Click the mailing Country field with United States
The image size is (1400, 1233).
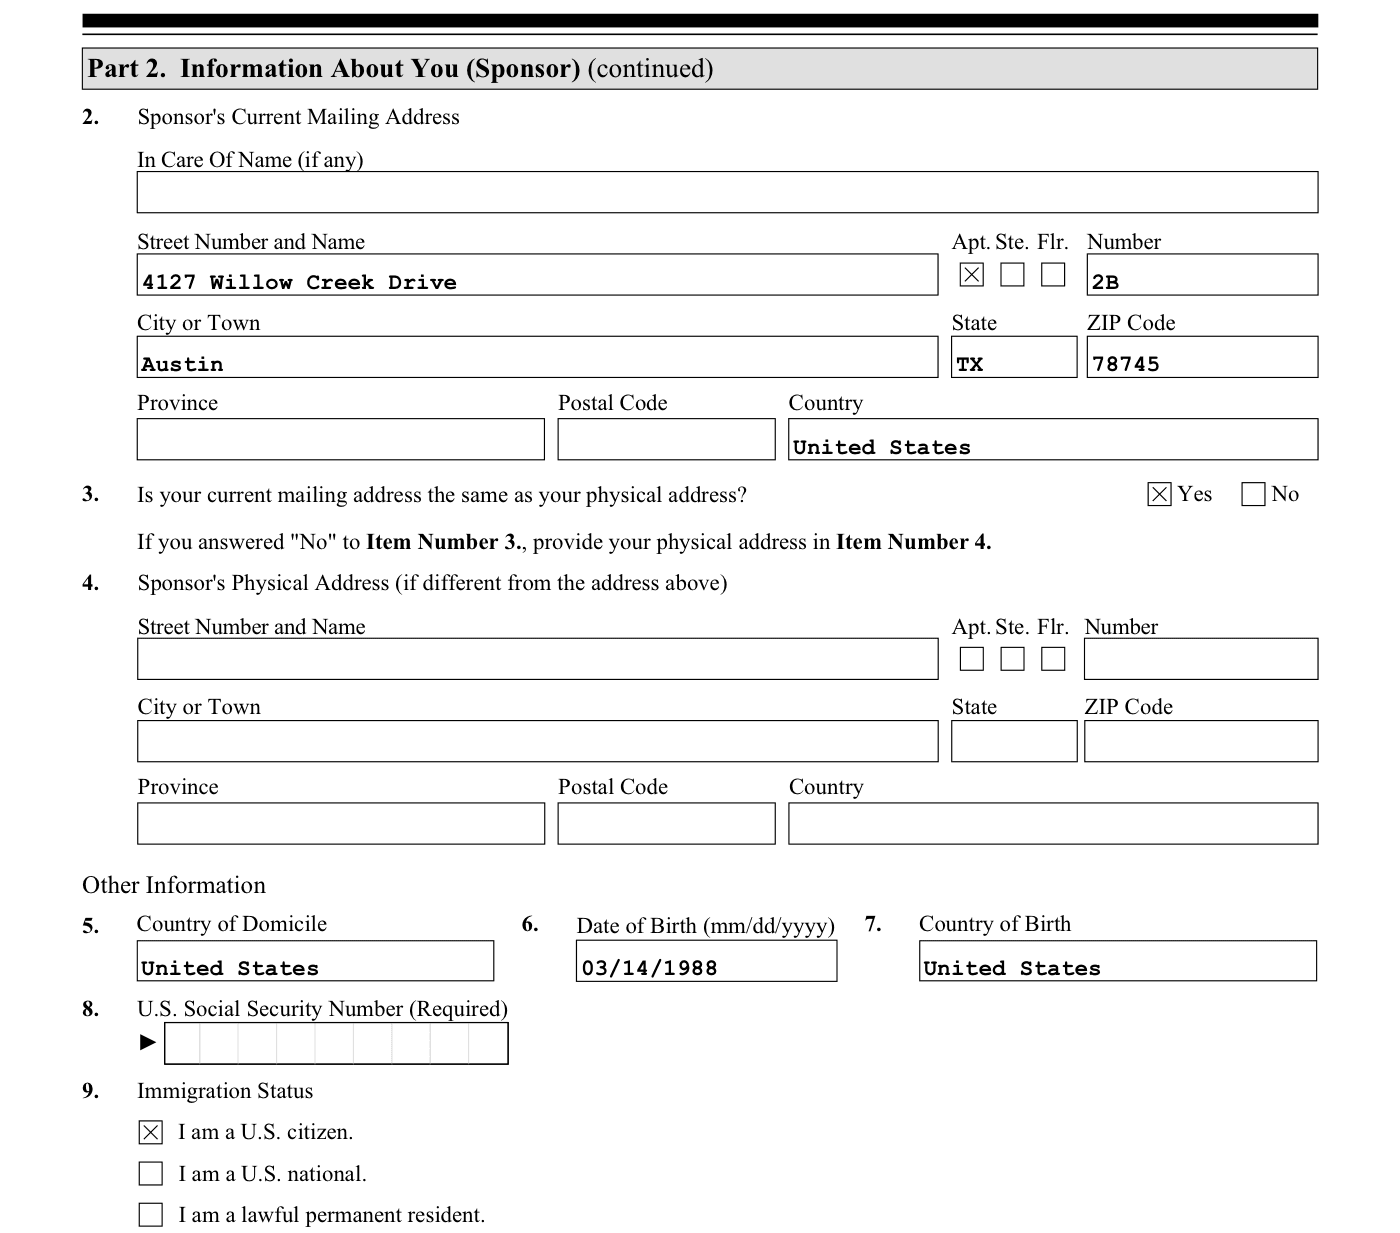click(x=1053, y=439)
